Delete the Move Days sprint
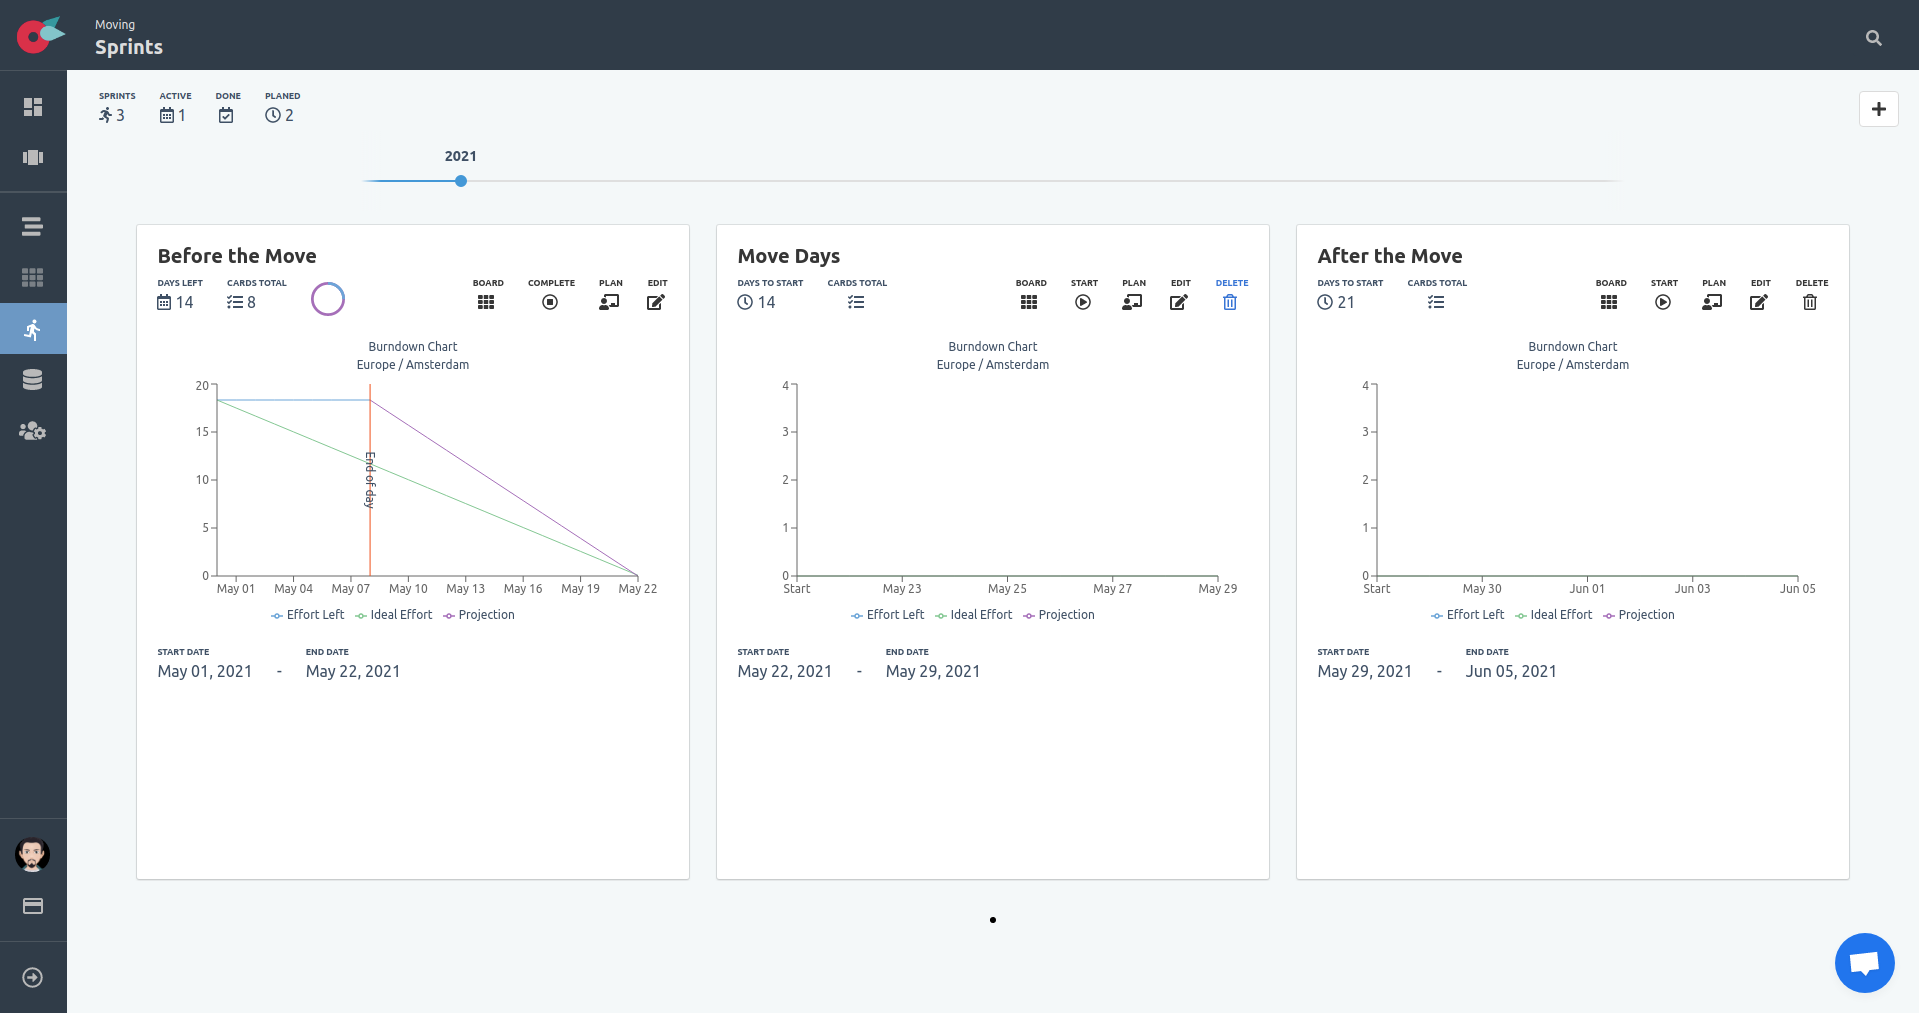This screenshot has width=1919, height=1013. click(x=1231, y=296)
